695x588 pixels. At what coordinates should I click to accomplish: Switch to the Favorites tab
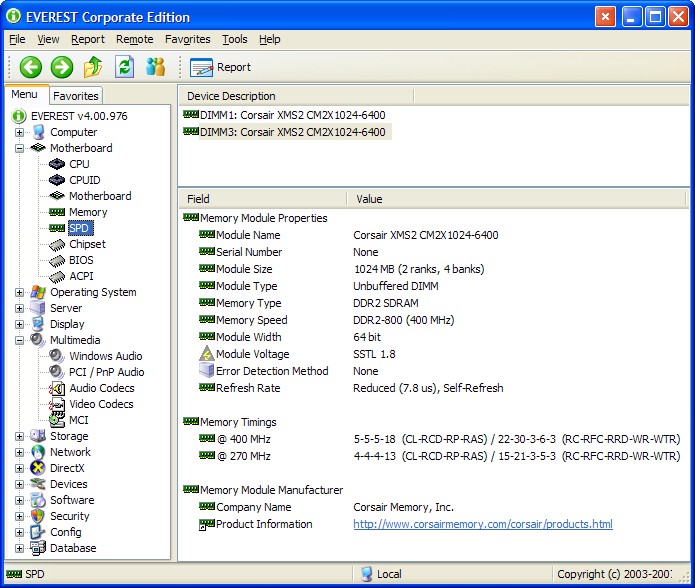click(76, 96)
